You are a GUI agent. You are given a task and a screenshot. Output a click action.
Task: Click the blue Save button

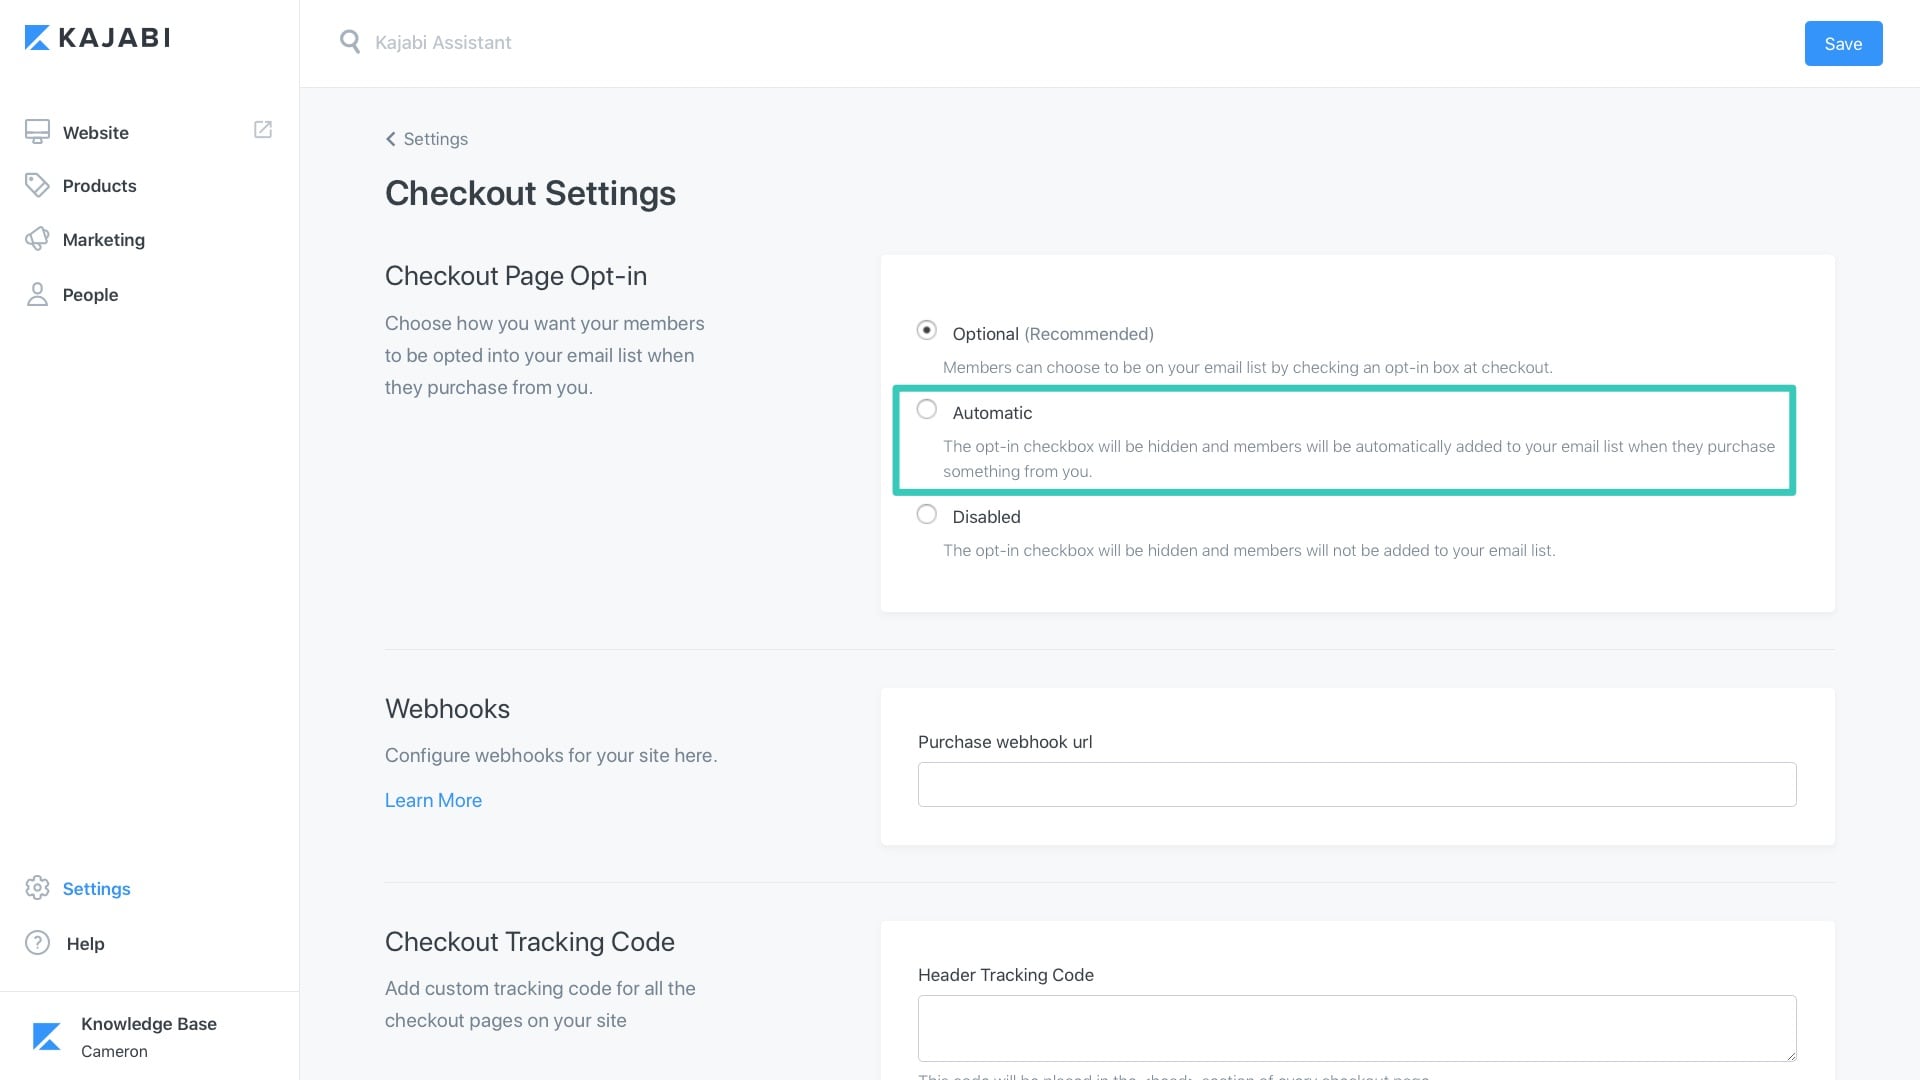click(1842, 44)
